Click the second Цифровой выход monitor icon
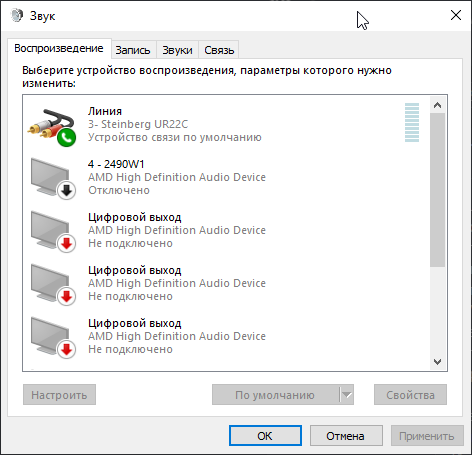Image resolution: width=472 pixels, height=455 pixels. 53,285
